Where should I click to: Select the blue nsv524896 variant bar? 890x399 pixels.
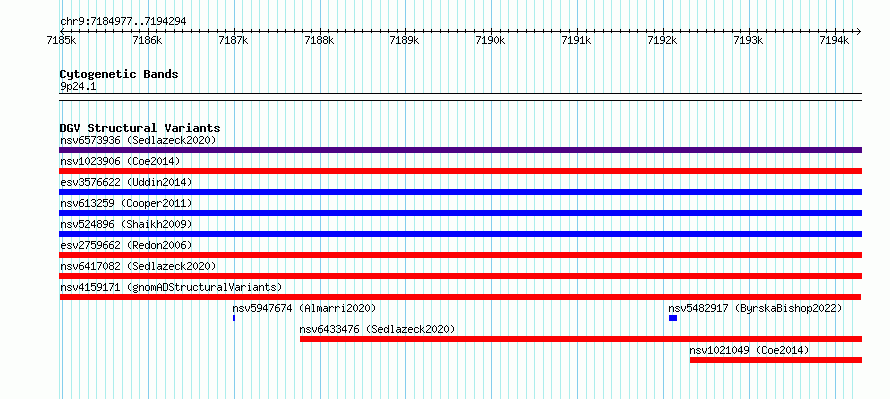point(460,234)
